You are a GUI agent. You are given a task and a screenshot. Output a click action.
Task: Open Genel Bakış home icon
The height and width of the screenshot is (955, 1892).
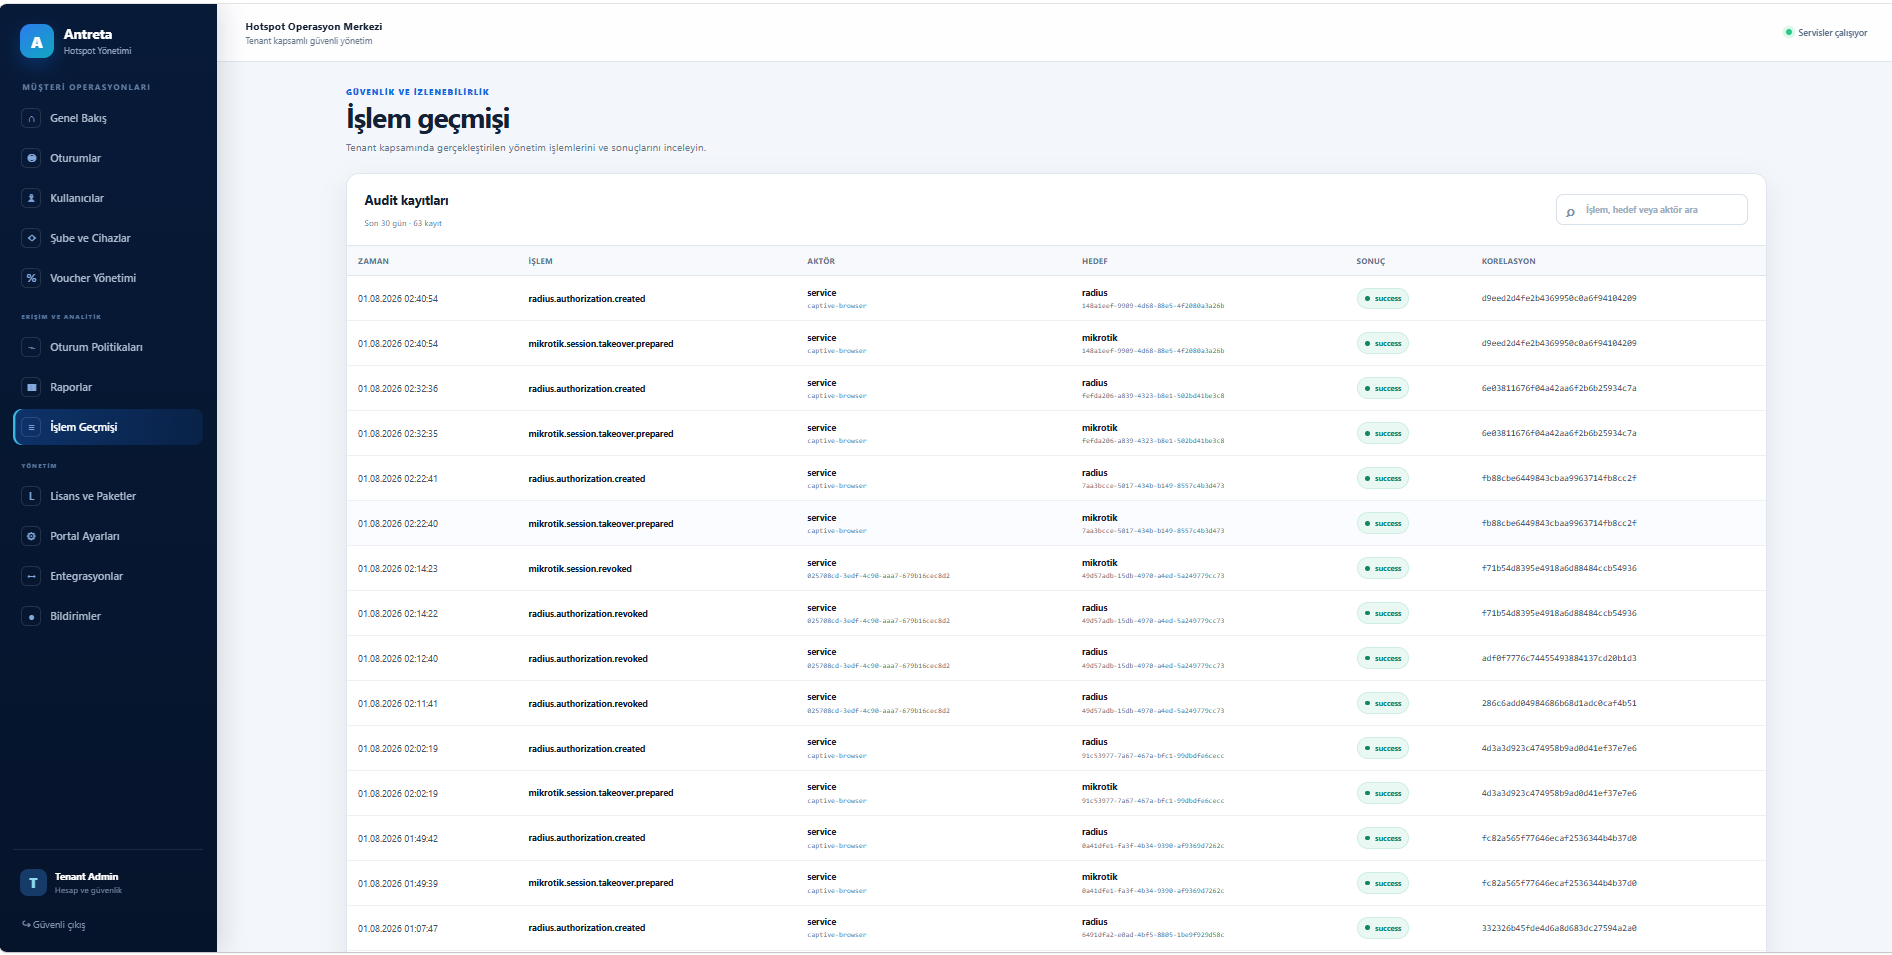tap(32, 118)
